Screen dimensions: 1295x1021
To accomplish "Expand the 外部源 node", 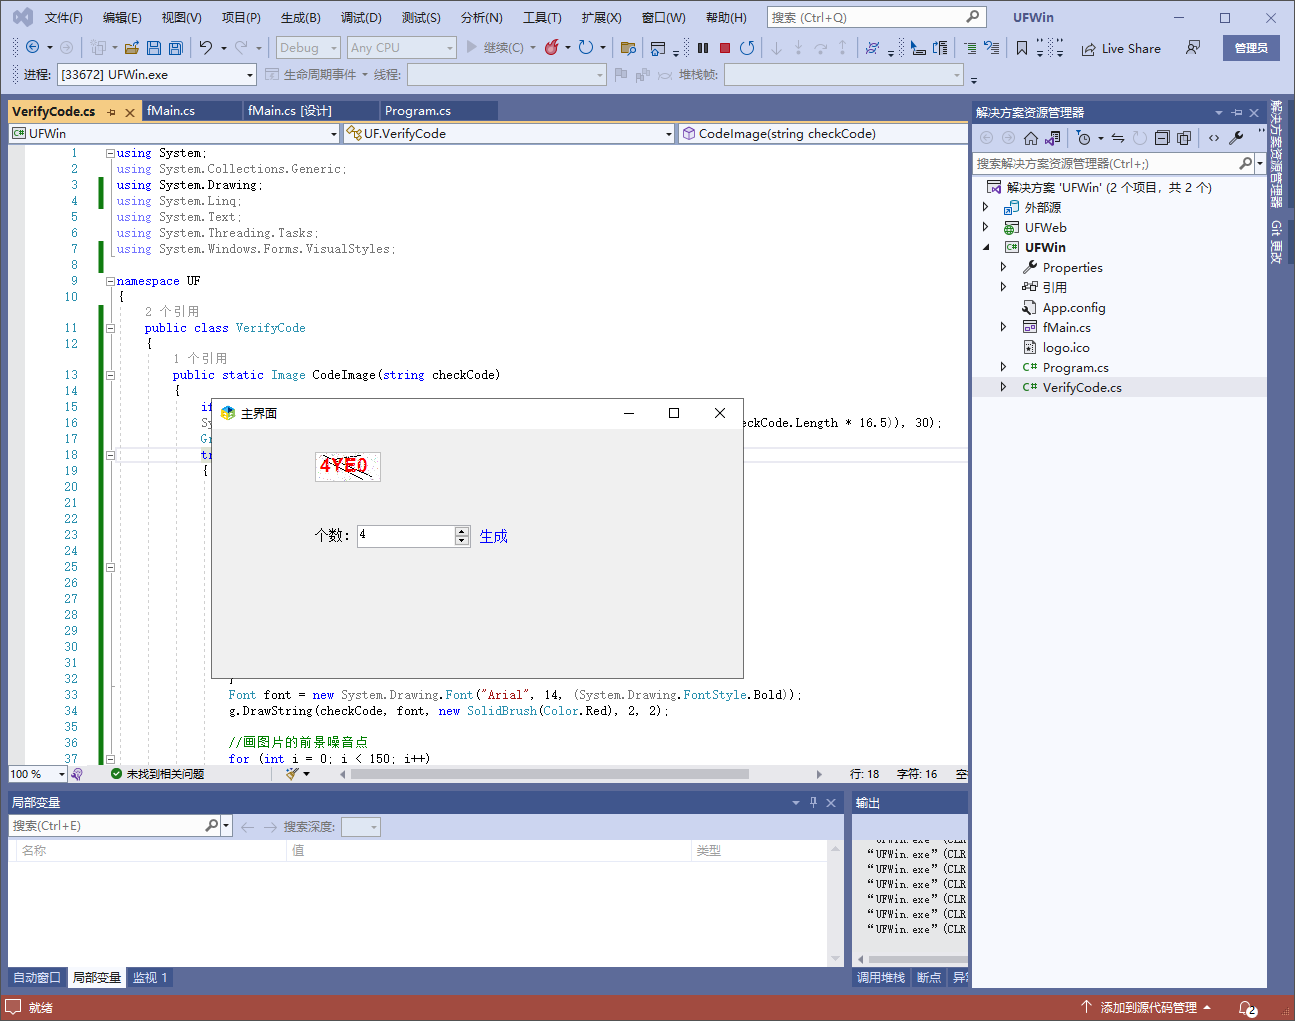I will pyautogui.click(x=986, y=207).
